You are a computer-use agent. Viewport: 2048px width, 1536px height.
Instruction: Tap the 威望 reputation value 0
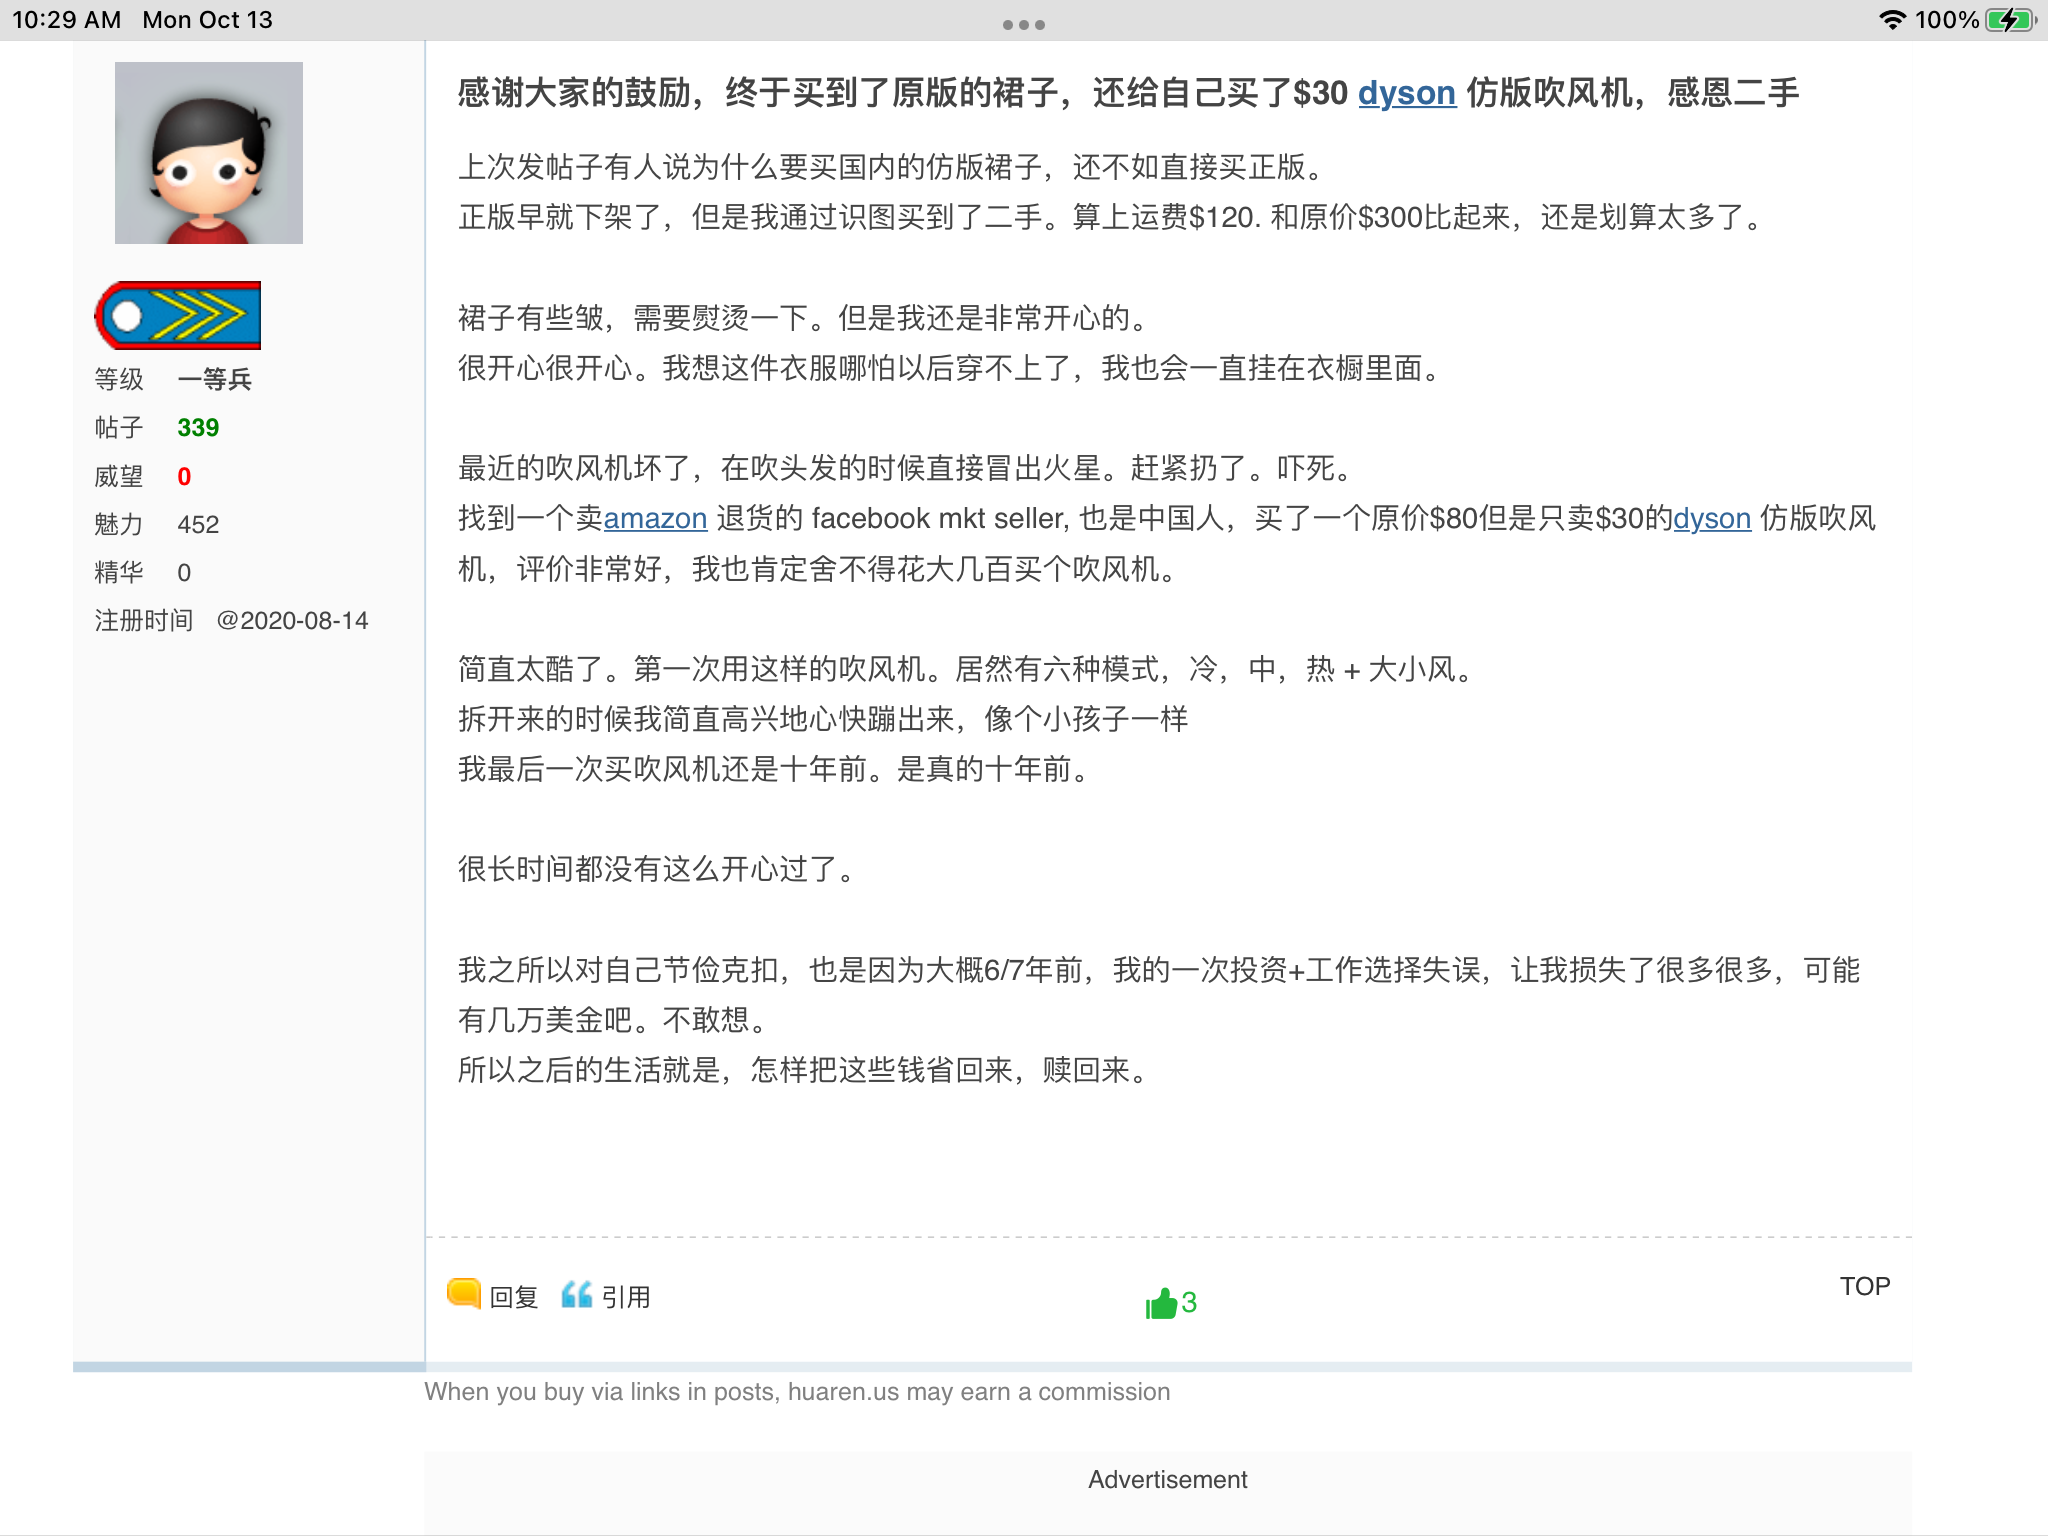coord(184,476)
